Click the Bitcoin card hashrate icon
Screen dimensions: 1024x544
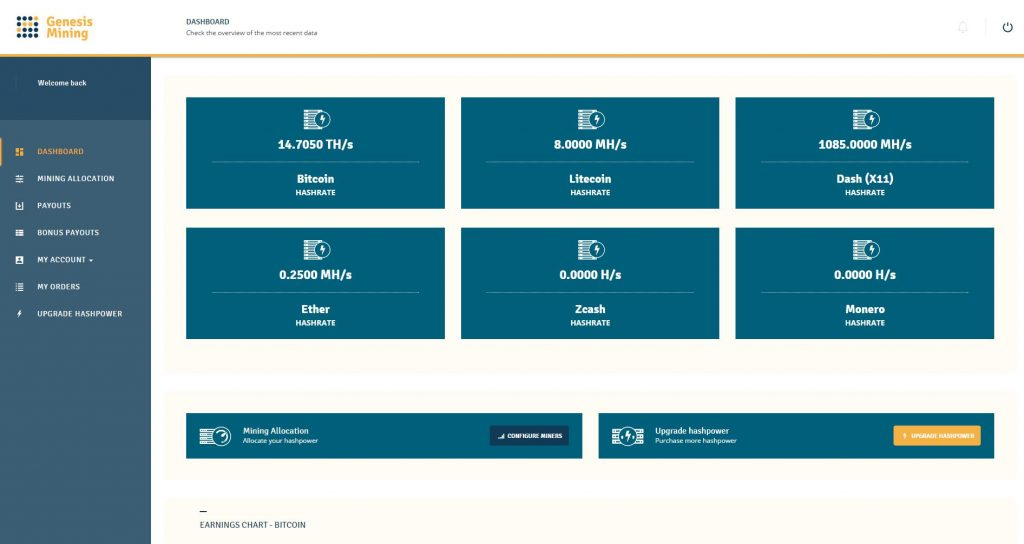(317, 120)
